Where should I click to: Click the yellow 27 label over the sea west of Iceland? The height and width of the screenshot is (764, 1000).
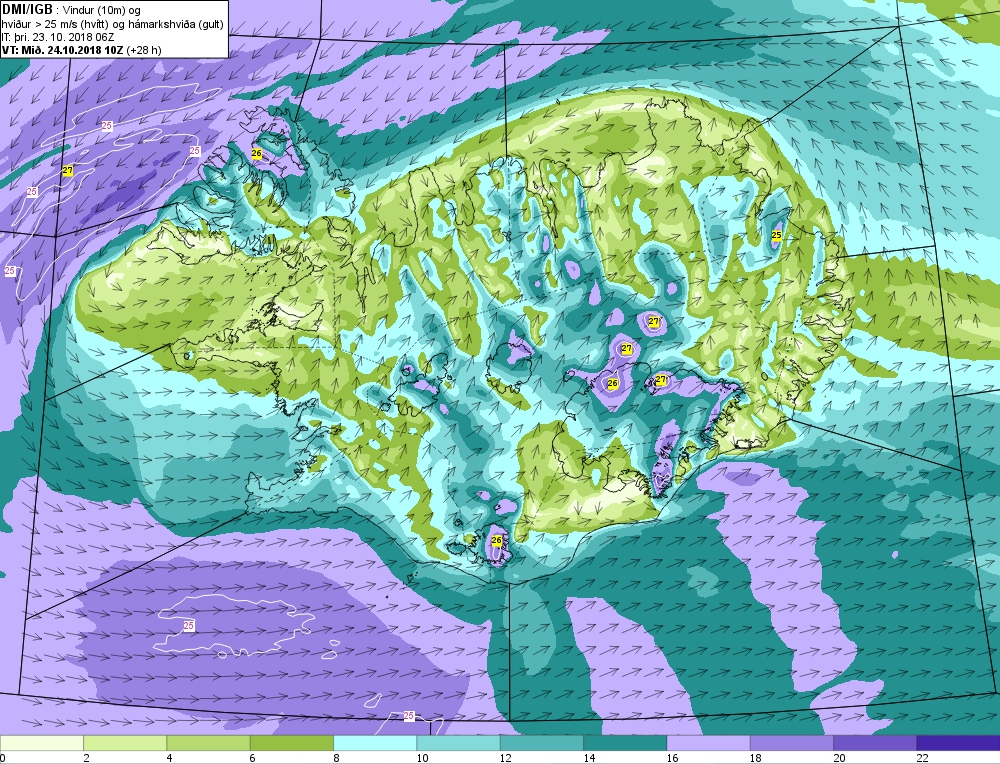coord(68,170)
